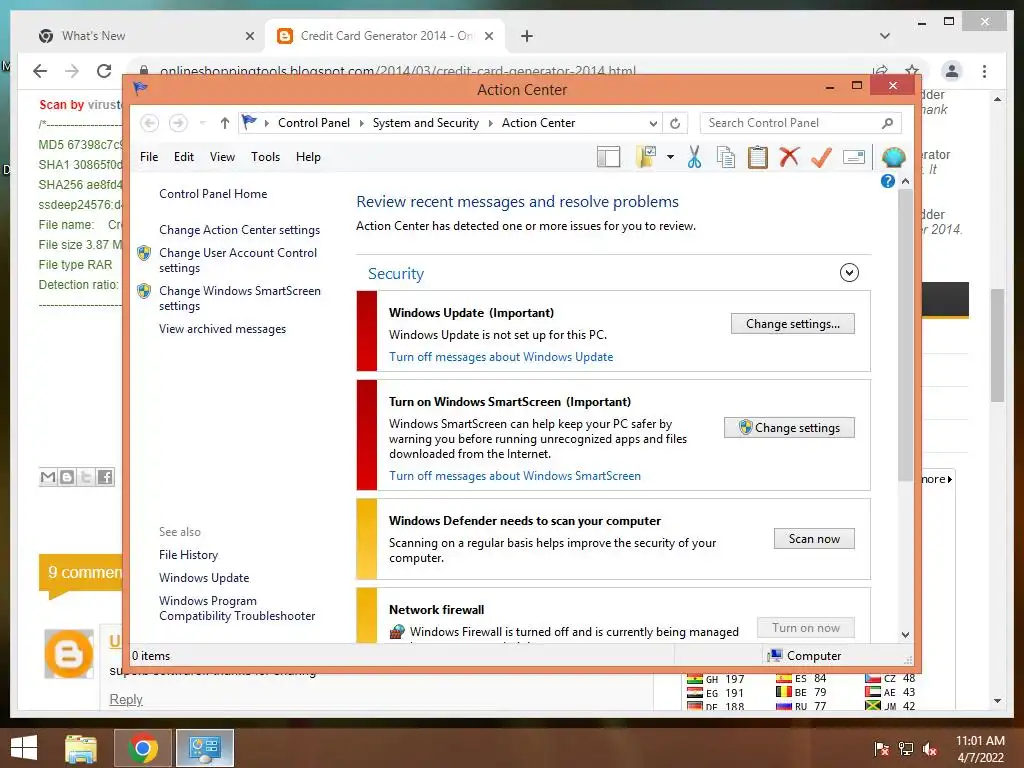The height and width of the screenshot is (768, 1024).
Task: Open Windows Update under See also
Action: point(204,578)
